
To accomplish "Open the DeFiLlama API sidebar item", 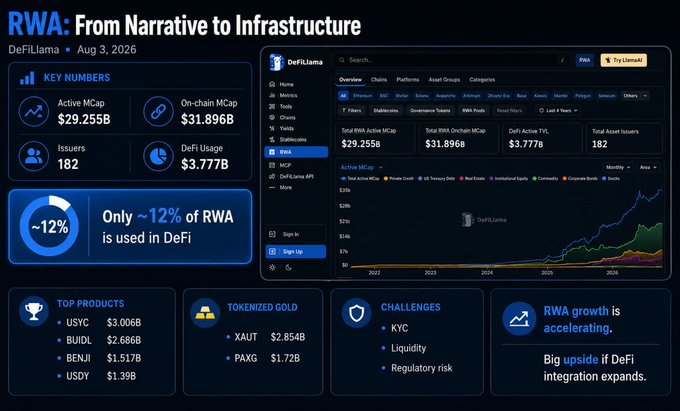I will click(x=291, y=176).
